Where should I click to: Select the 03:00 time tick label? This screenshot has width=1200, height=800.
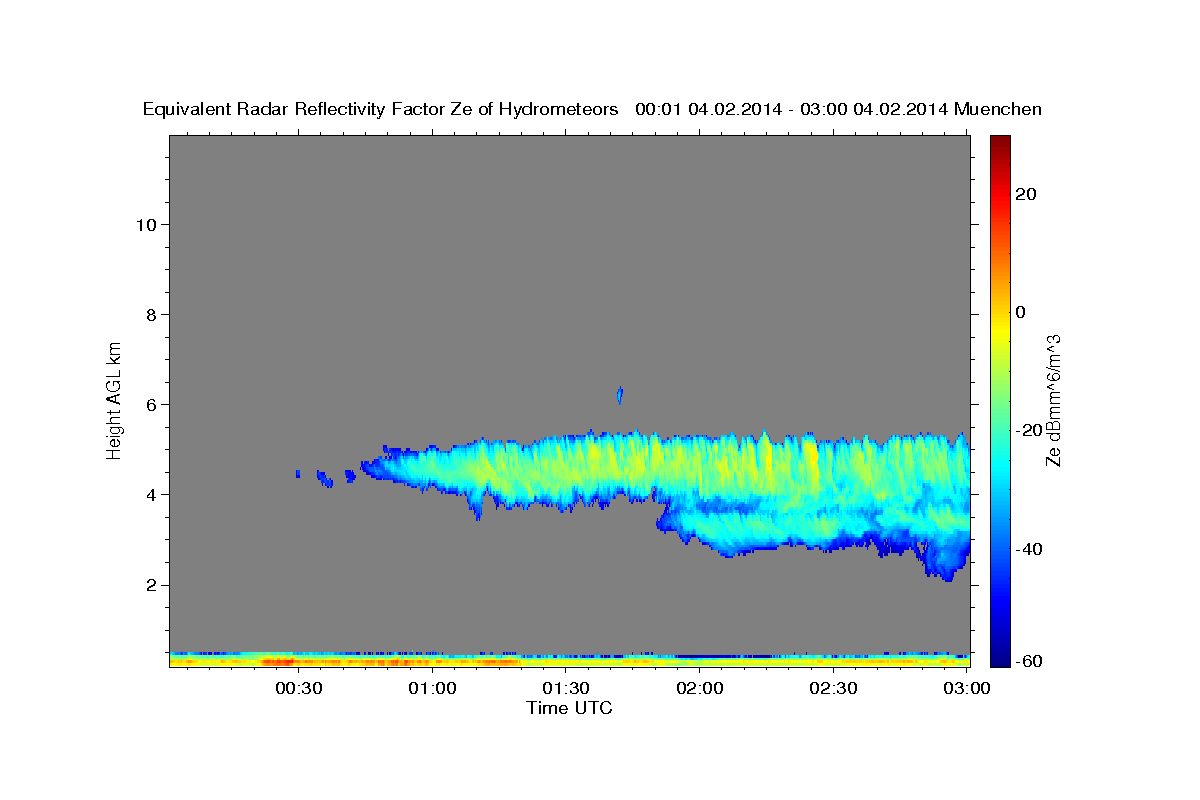967,688
